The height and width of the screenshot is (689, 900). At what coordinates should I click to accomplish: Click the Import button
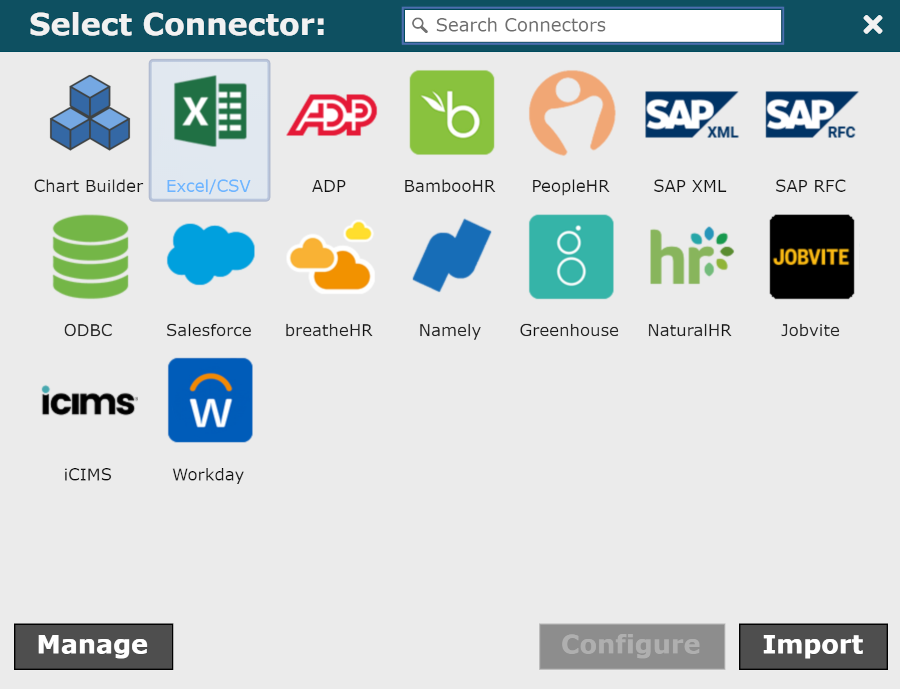(813, 646)
